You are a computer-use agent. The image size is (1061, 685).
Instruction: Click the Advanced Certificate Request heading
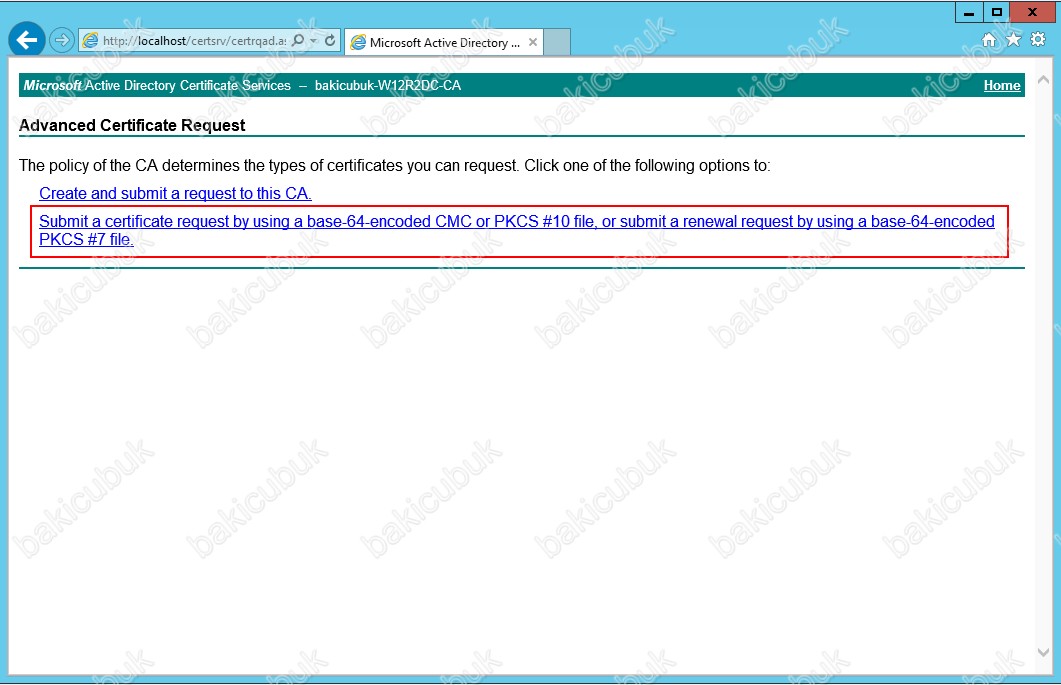tap(132, 125)
